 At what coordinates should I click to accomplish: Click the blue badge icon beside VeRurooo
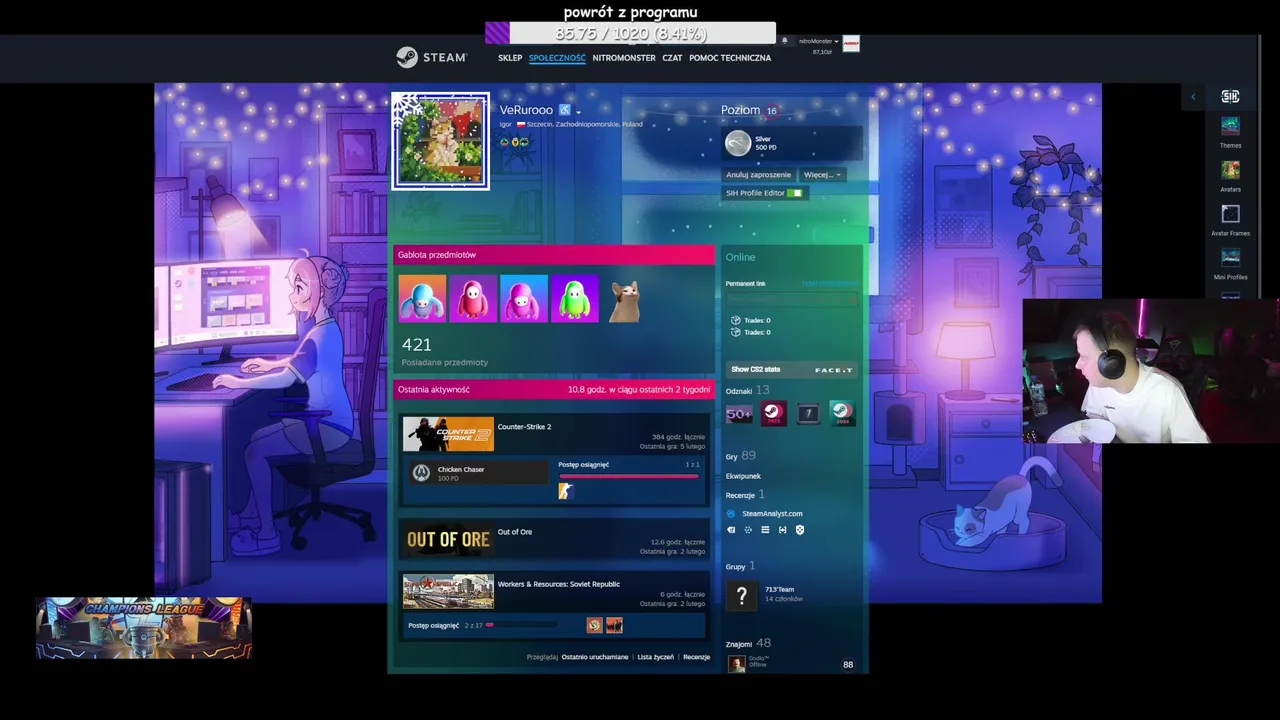coord(565,110)
